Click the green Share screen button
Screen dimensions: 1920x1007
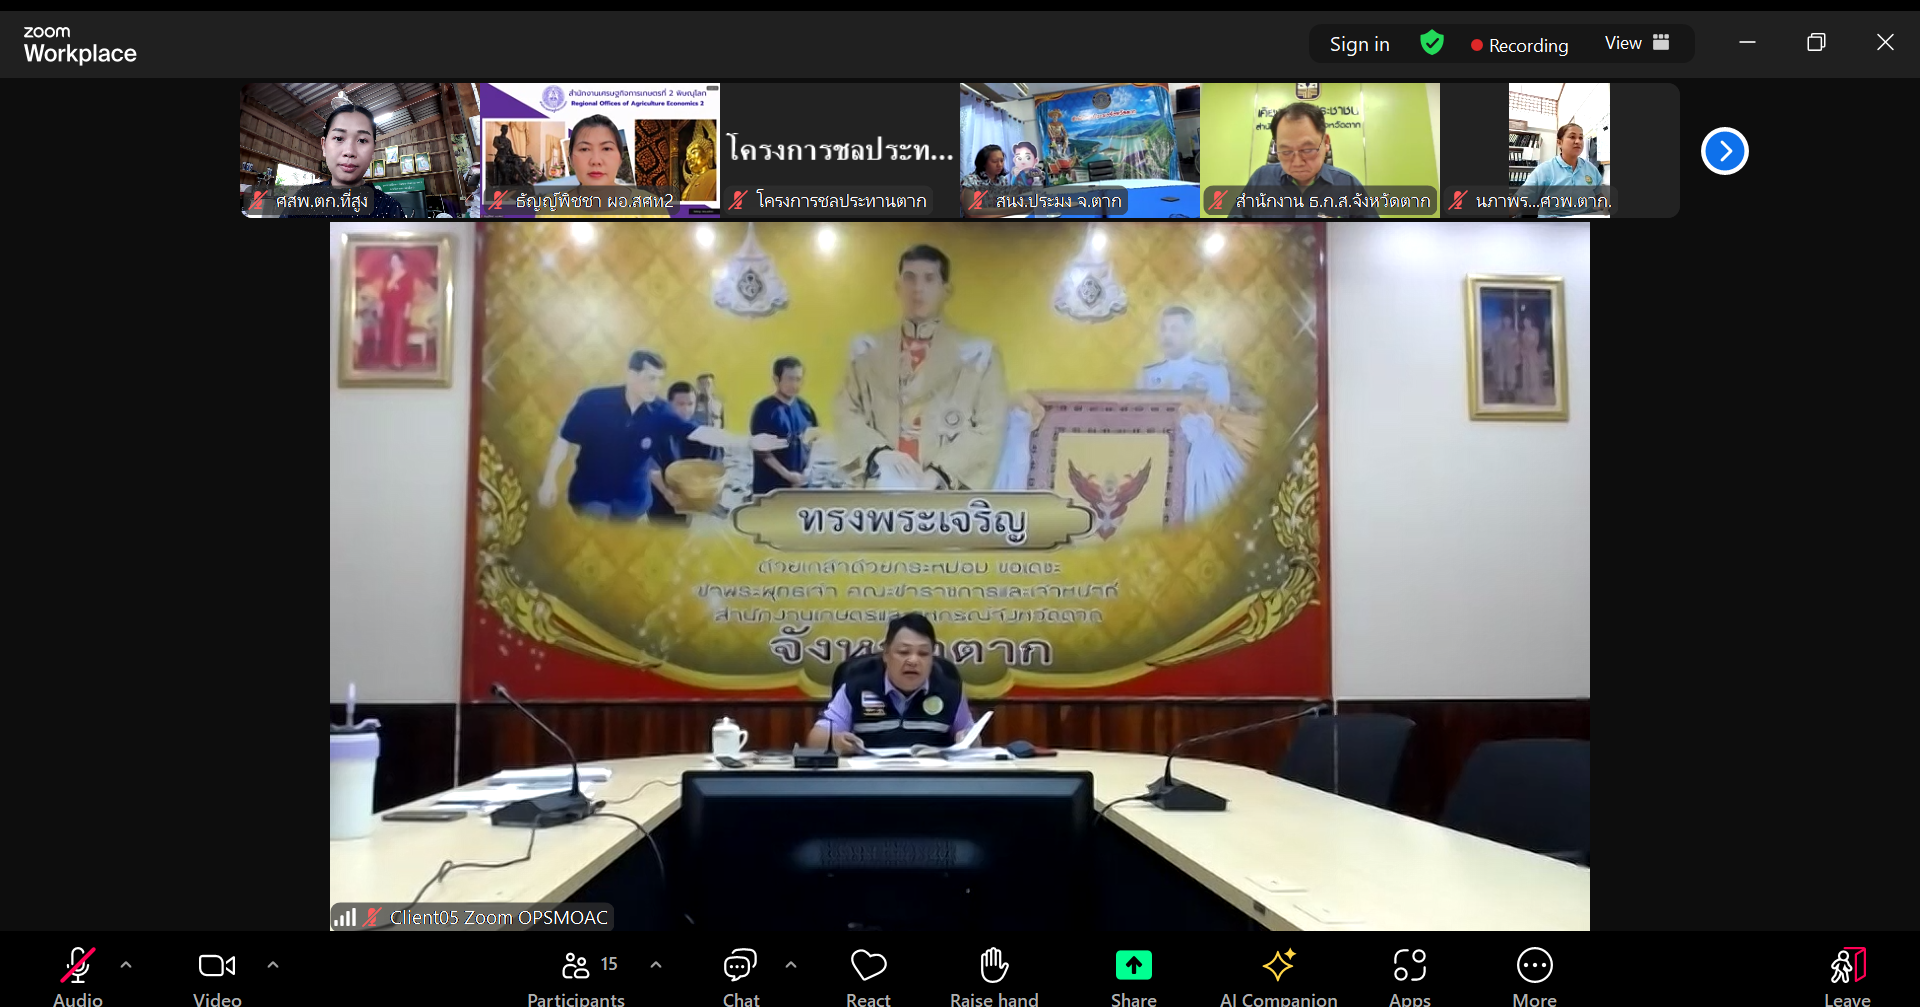tap(1133, 976)
